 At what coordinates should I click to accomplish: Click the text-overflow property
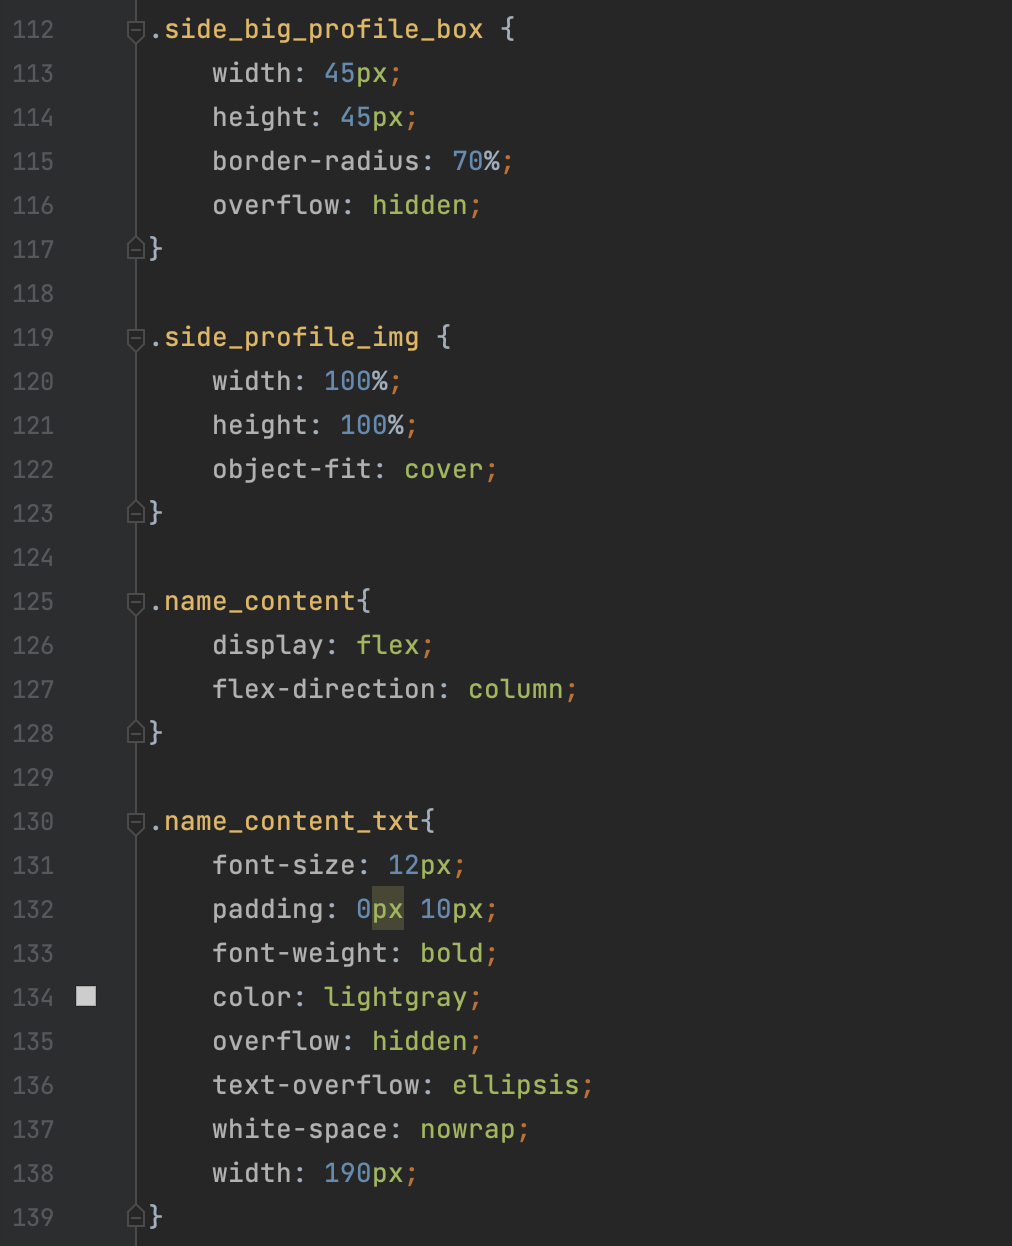click(x=316, y=1085)
